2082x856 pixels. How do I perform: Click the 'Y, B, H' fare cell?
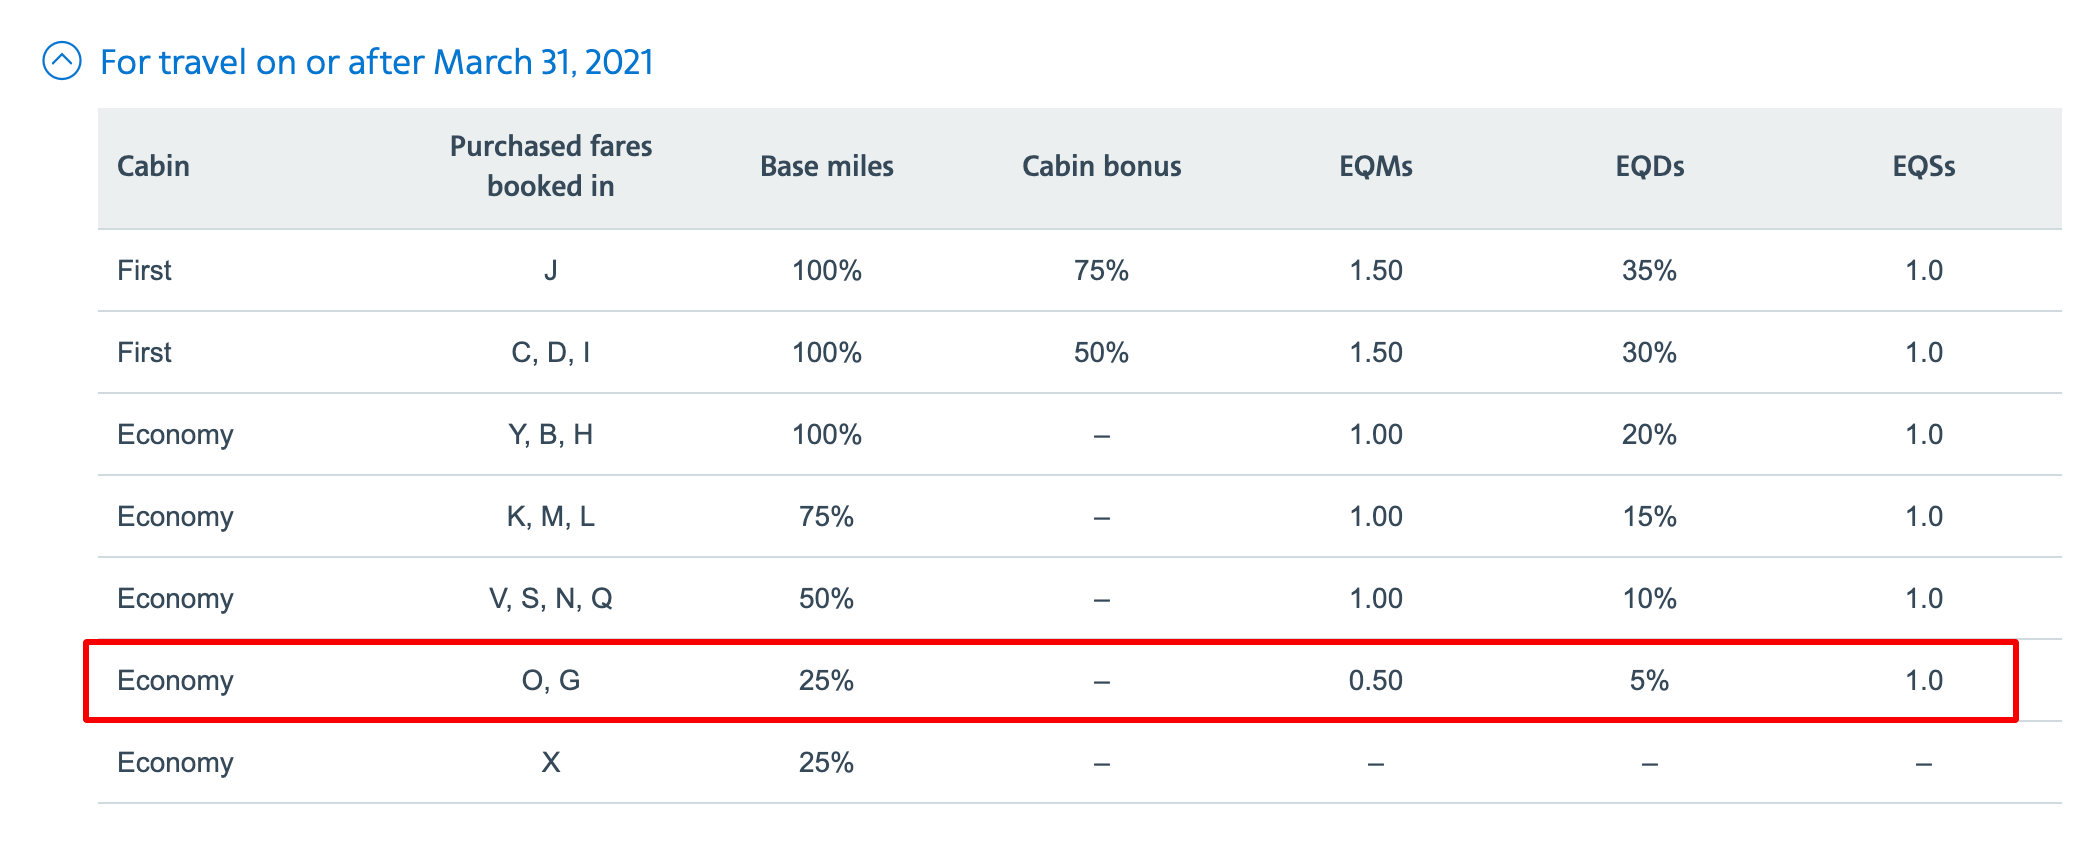click(x=550, y=434)
